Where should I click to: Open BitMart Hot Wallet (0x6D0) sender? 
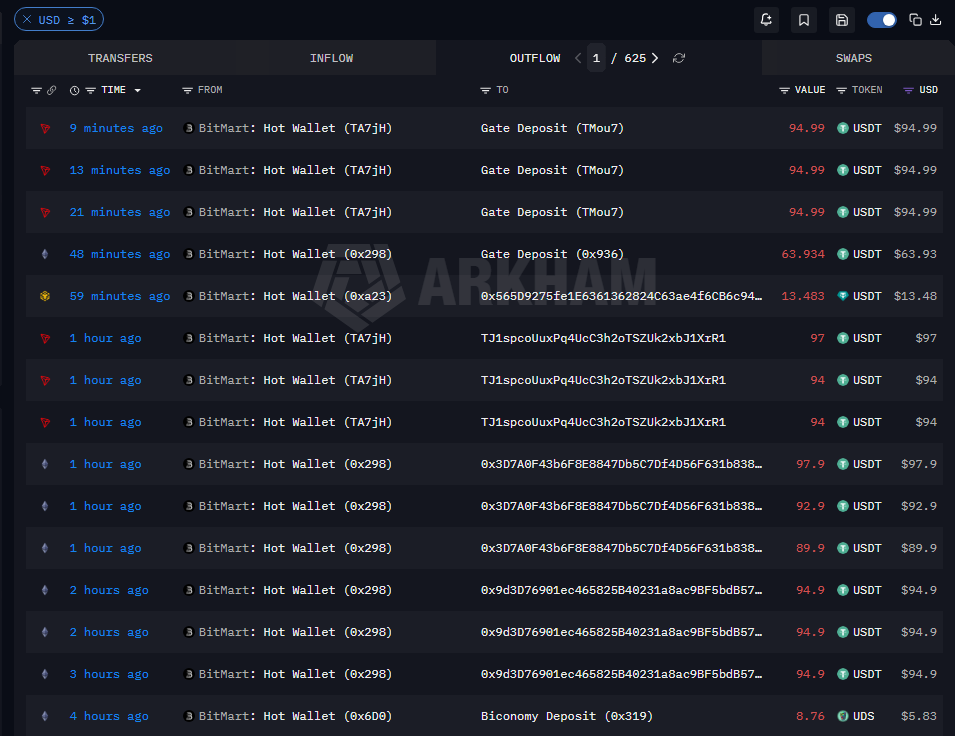pos(295,716)
